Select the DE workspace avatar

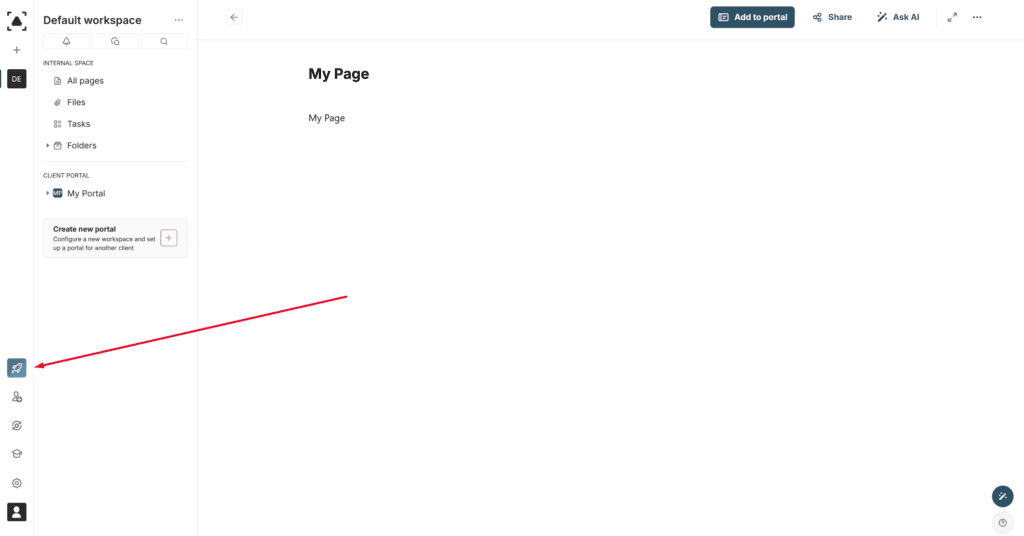pos(16,79)
